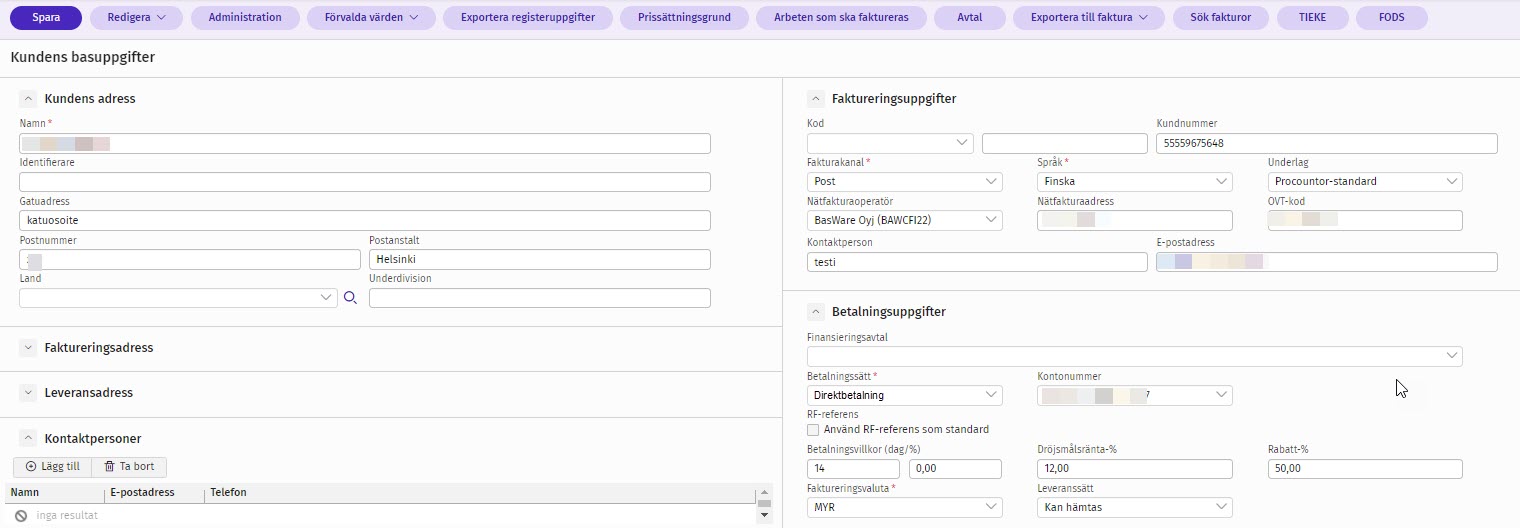This screenshot has width=1520, height=528.
Task: Click the E-postadress field in Faktureringsuppgifter
Action: pyautogui.click(x=1327, y=262)
